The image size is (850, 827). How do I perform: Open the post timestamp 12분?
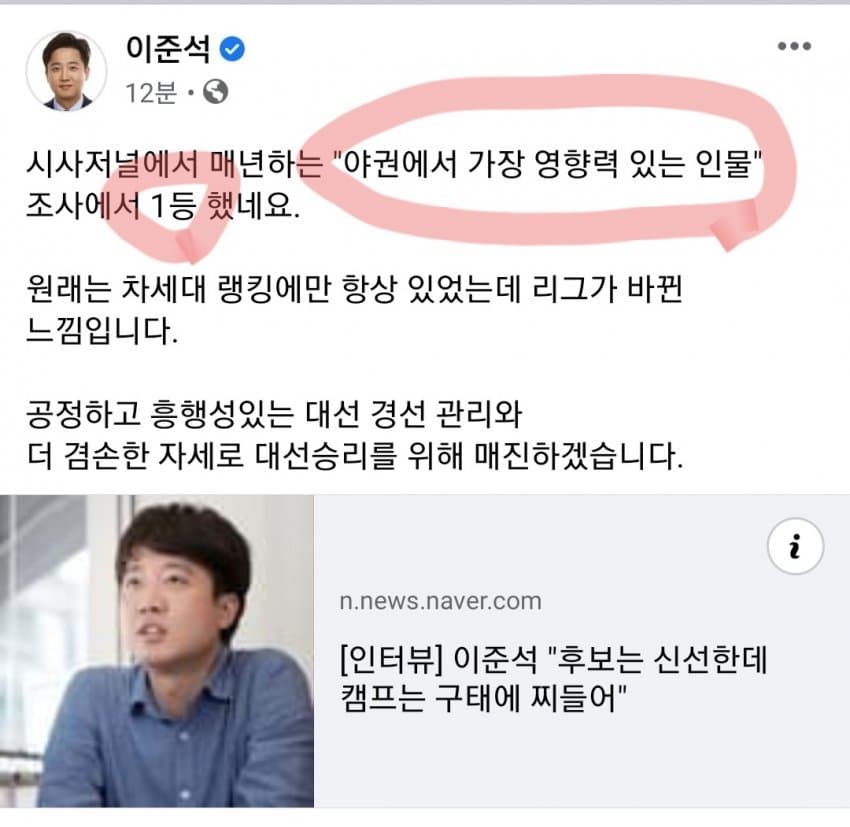click(151, 93)
